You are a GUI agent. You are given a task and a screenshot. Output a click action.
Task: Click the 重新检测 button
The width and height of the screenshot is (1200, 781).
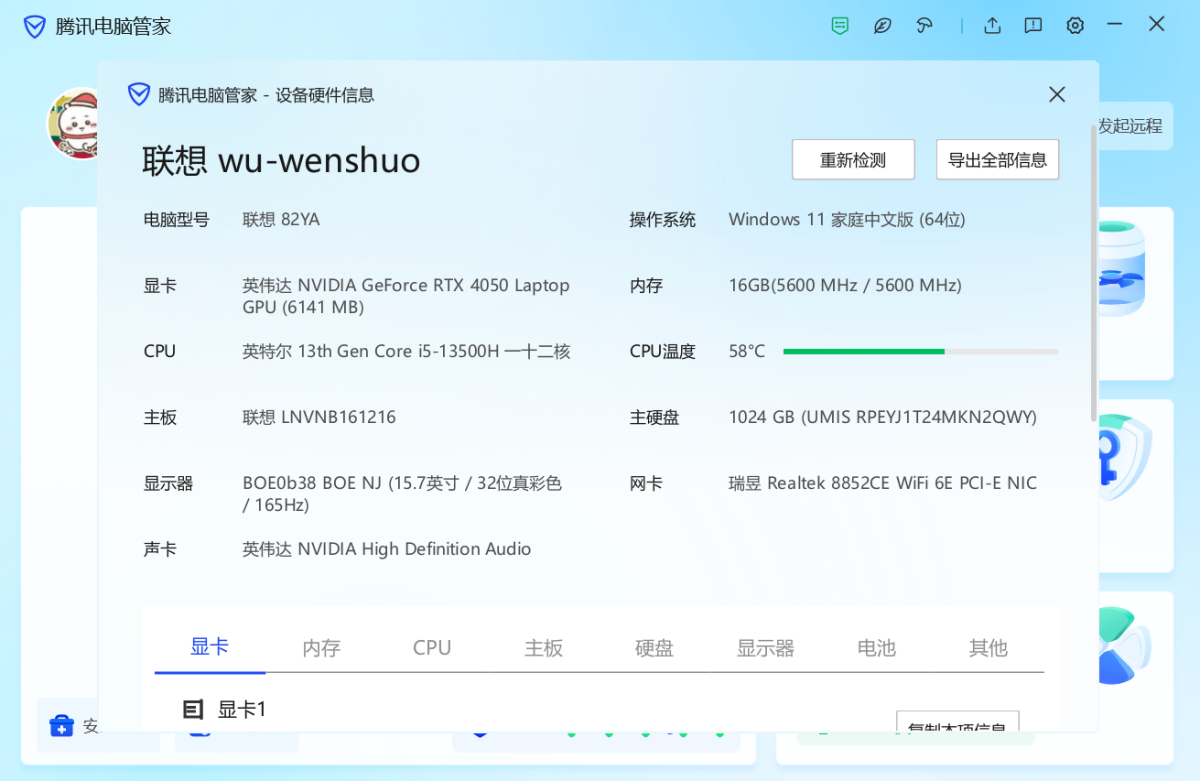pyautogui.click(x=853, y=160)
